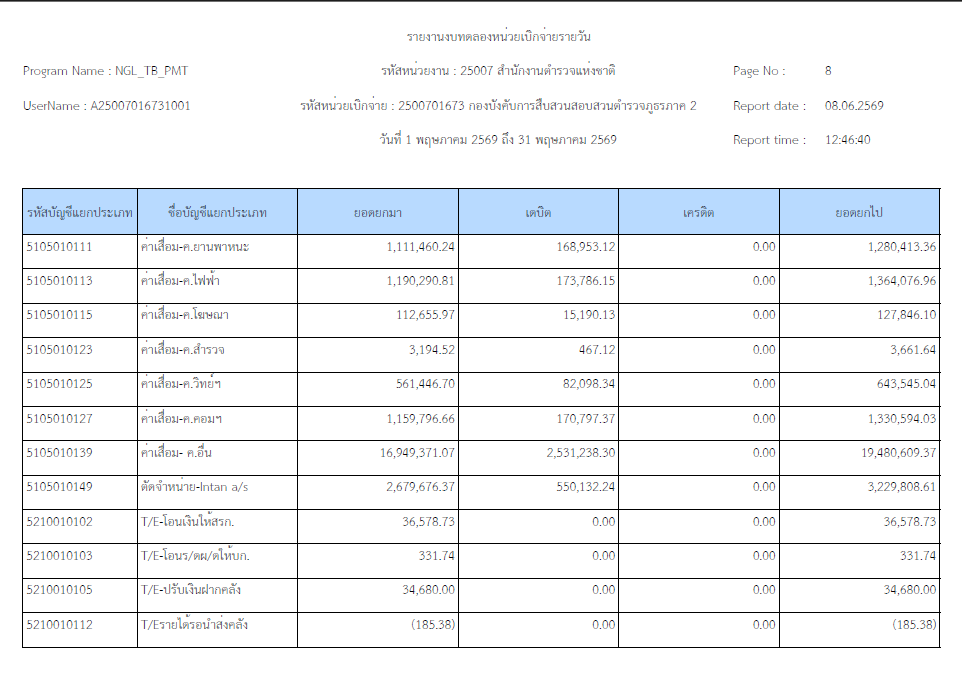This screenshot has height=682, width=962.
Task: Click the ค่าเสื่อม-ค.ไฟฟ้า account name cell
Action: pos(217,285)
